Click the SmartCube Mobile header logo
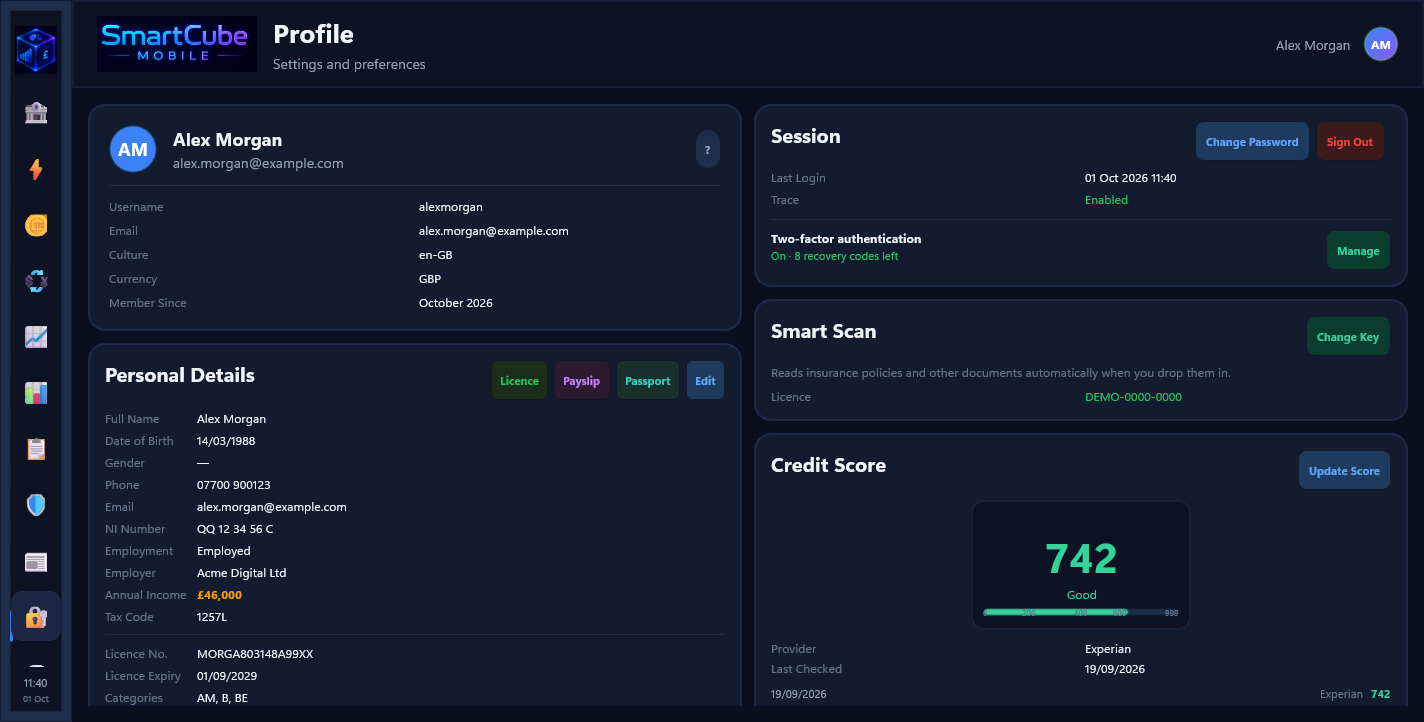Viewport: 1424px width, 722px height. pyautogui.click(x=176, y=44)
